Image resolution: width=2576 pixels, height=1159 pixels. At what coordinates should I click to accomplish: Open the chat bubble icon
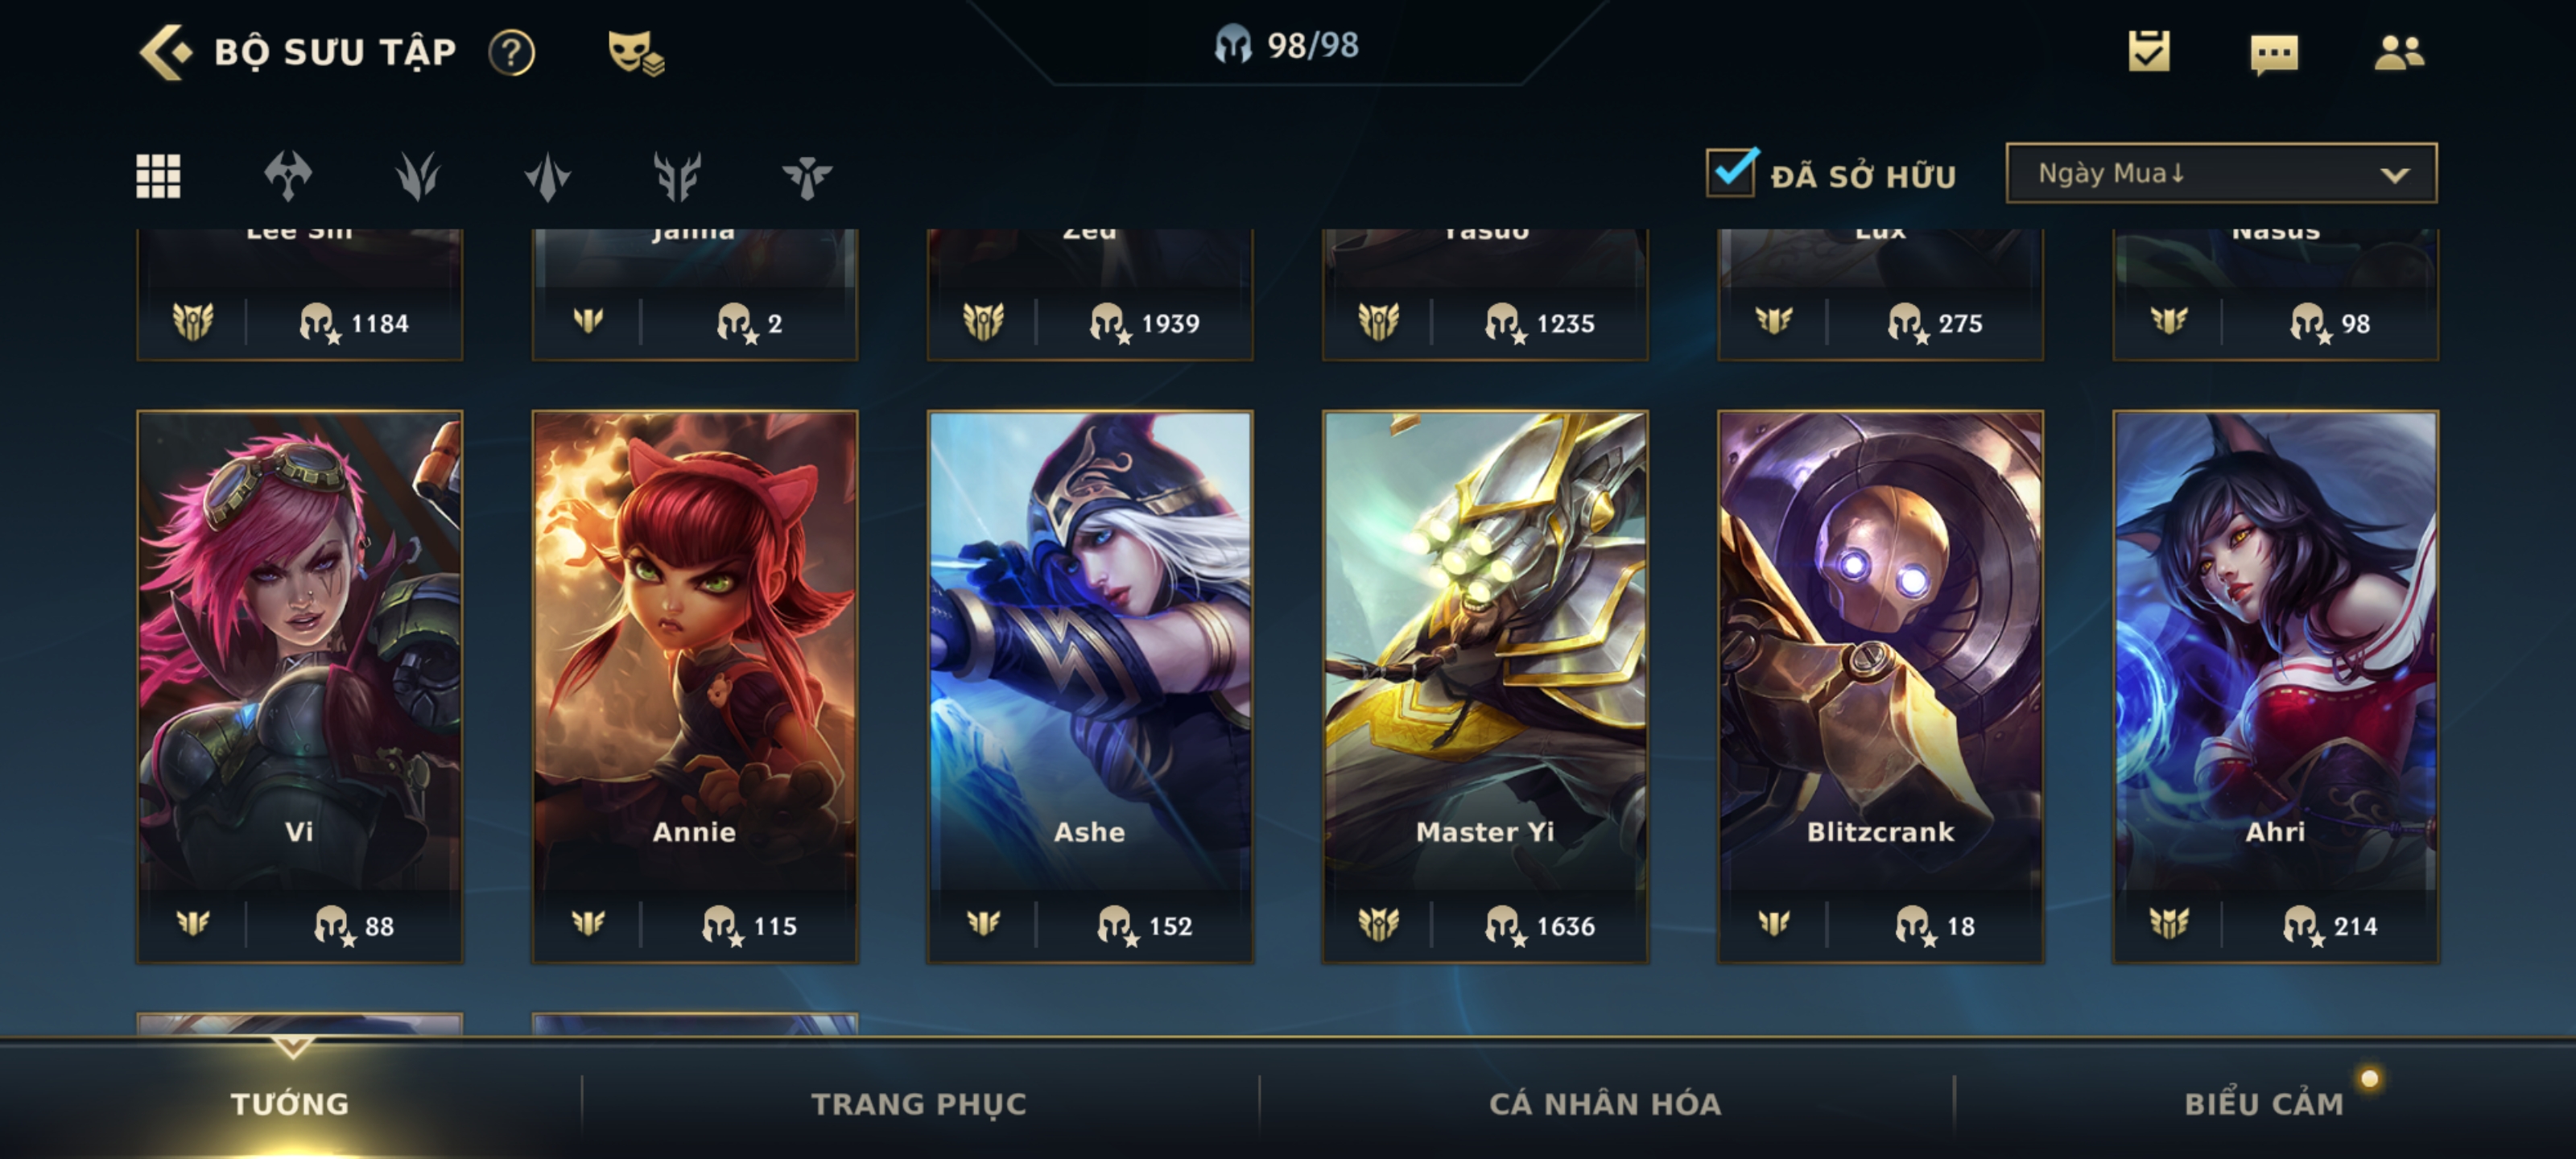point(2273,53)
